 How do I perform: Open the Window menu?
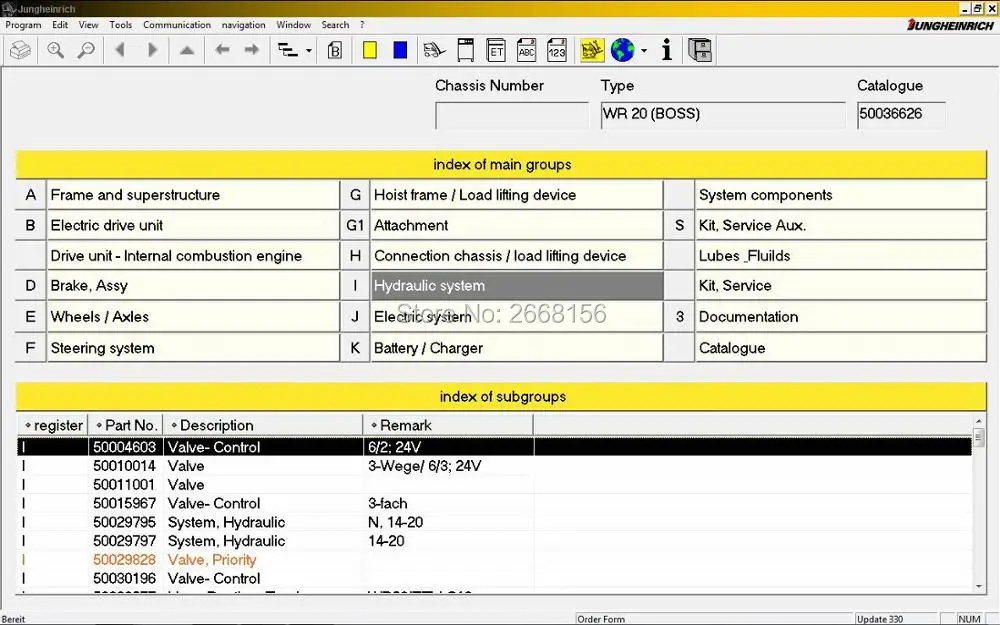293,25
